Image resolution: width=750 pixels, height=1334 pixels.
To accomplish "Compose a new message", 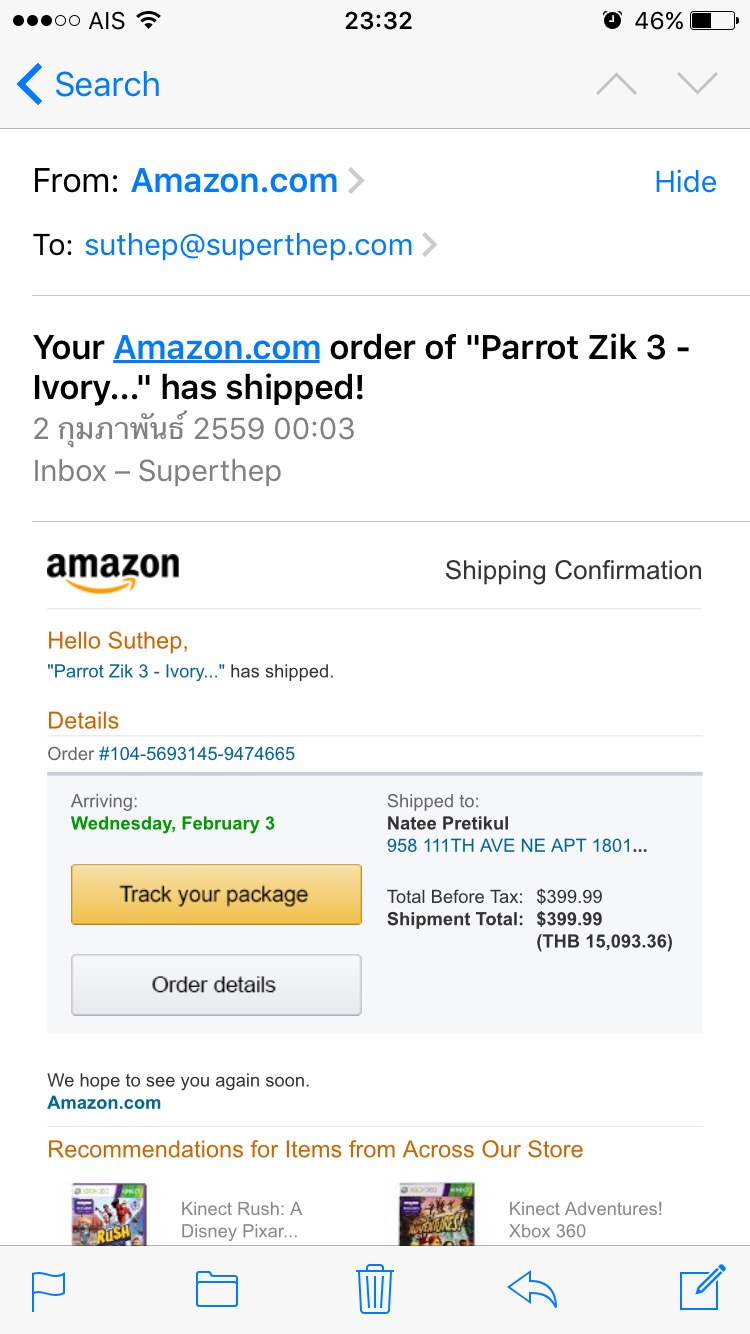I will click(701, 1286).
